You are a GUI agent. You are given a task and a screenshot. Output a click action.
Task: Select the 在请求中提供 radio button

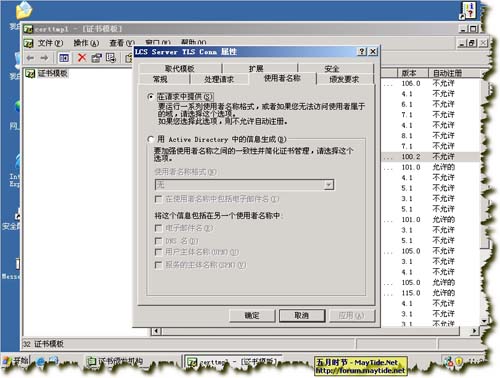tap(151, 97)
